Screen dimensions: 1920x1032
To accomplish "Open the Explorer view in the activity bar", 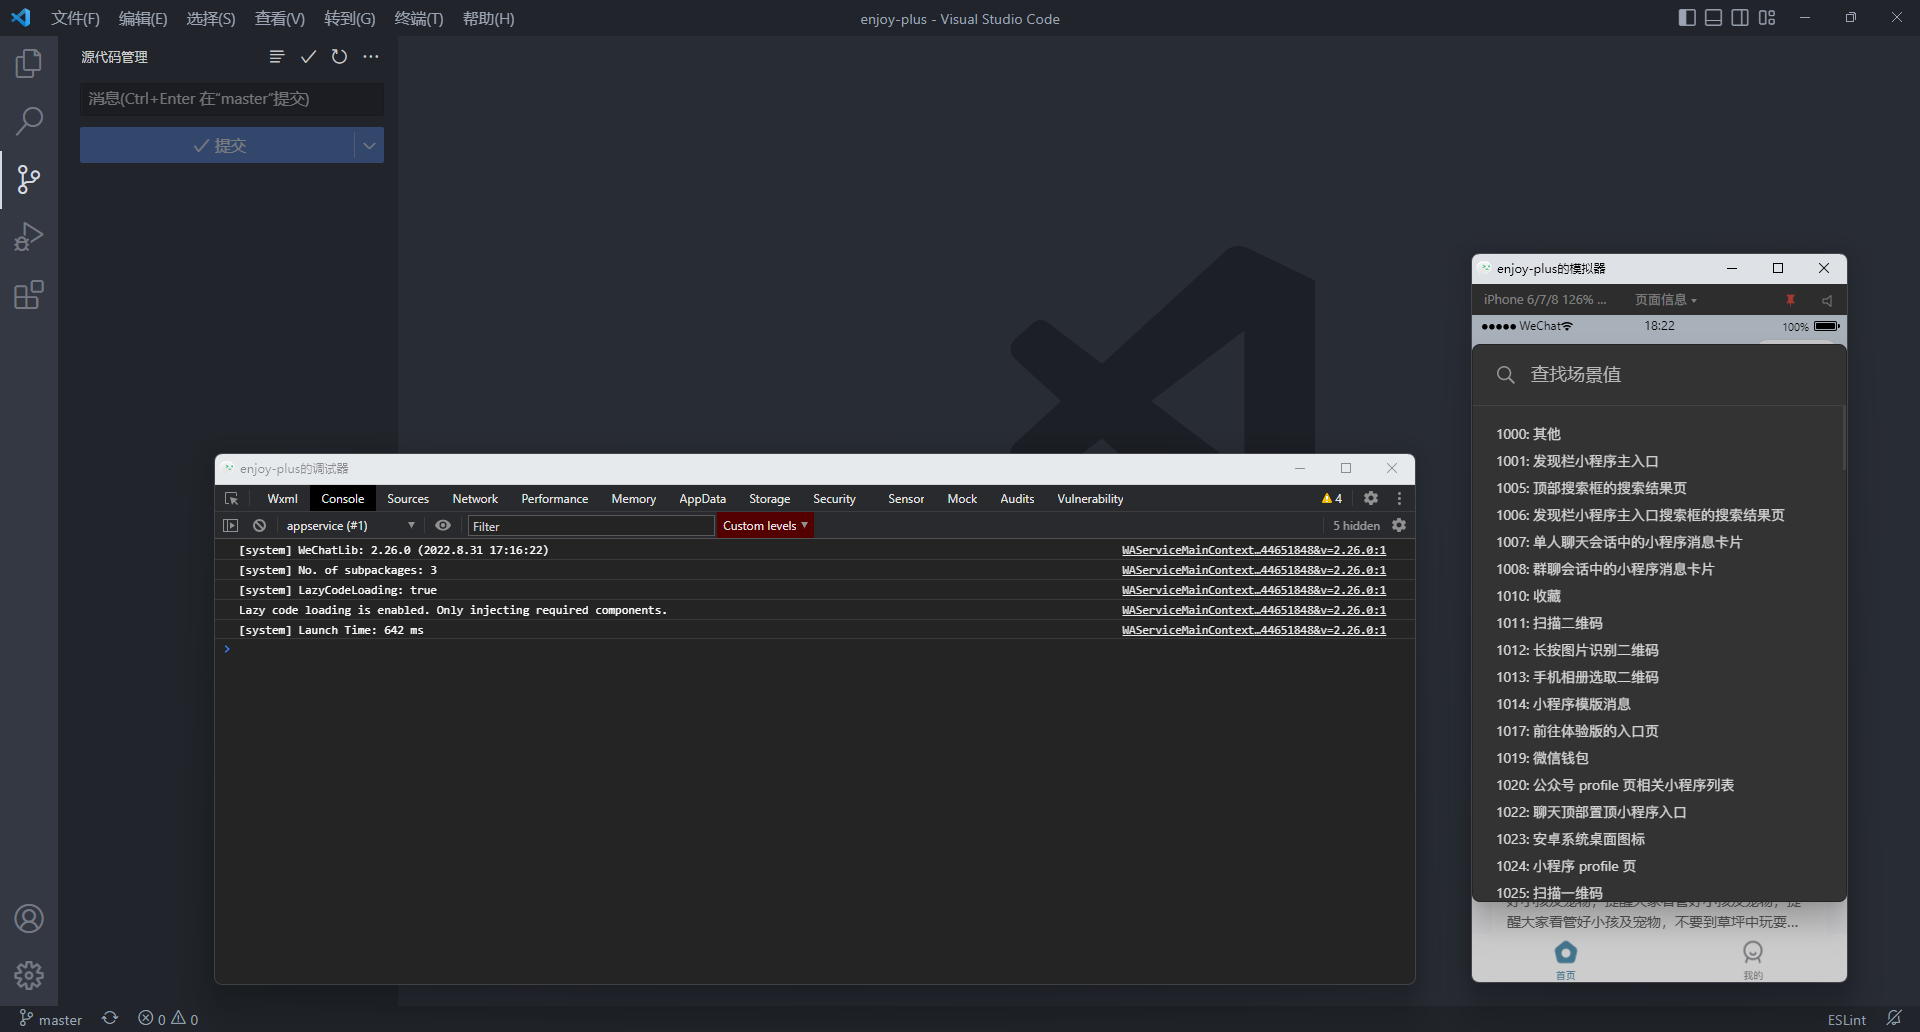I will click(x=29, y=62).
